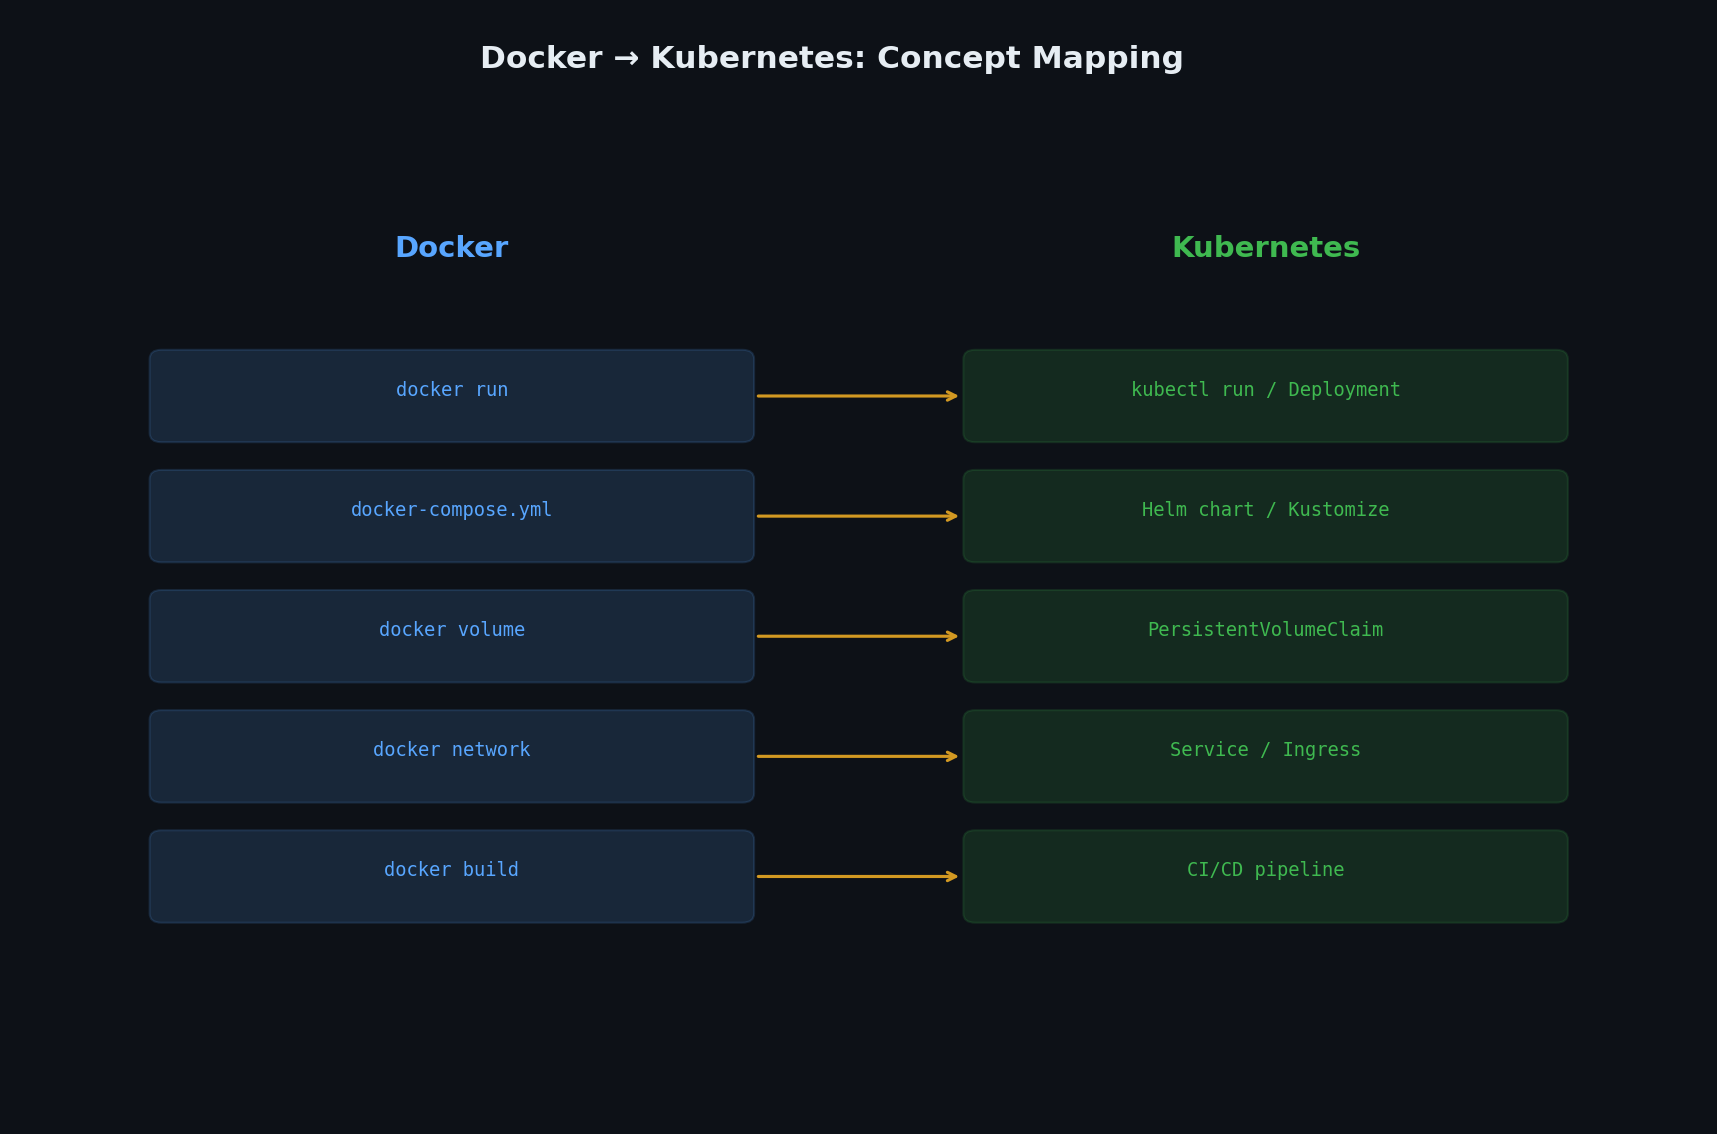This screenshot has height=1134, width=1717.
Task: Click the 'docker volume' box
Action: [x=452, y=636]
